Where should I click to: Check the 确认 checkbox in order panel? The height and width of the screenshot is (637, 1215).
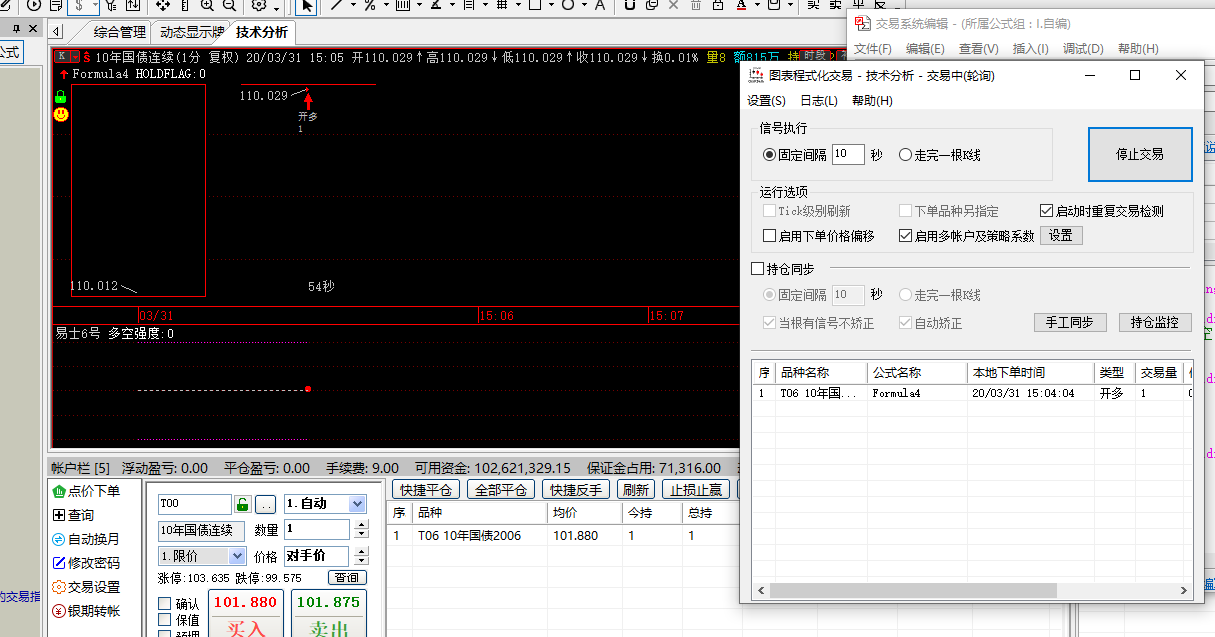pyautogui.click(x=164, y=604)
